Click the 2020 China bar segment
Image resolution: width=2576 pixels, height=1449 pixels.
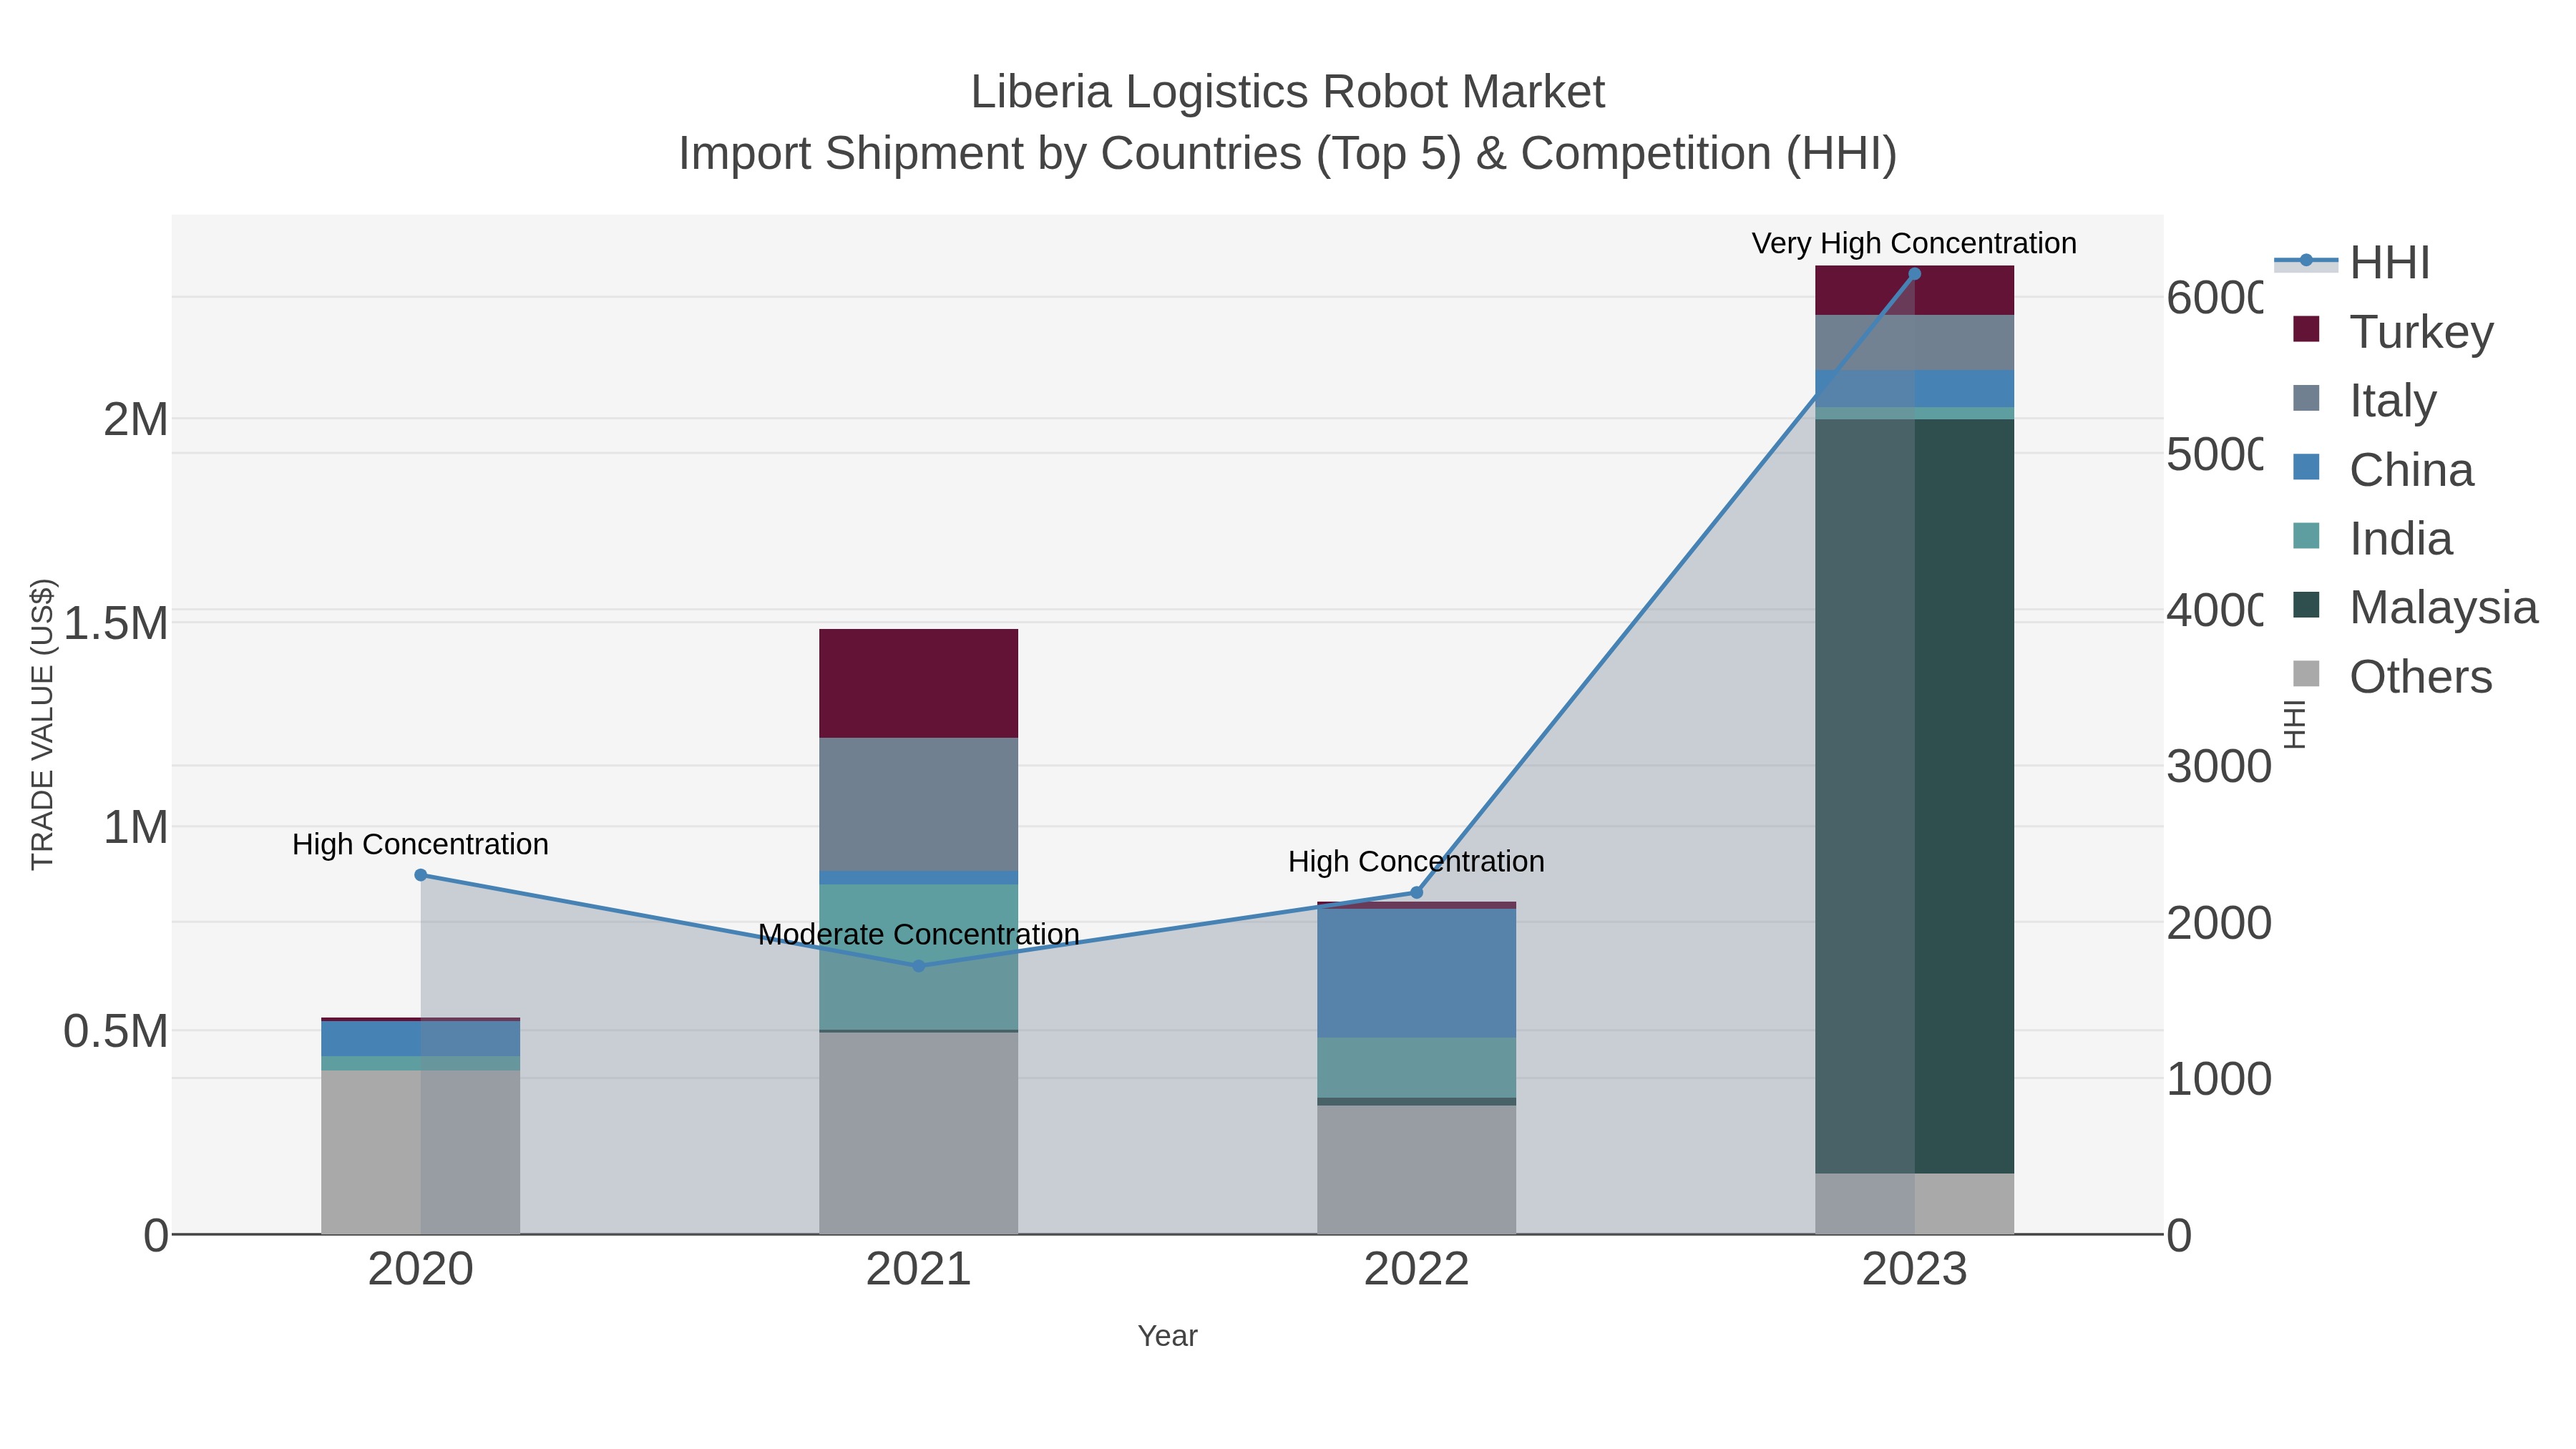coord(421,1038)
